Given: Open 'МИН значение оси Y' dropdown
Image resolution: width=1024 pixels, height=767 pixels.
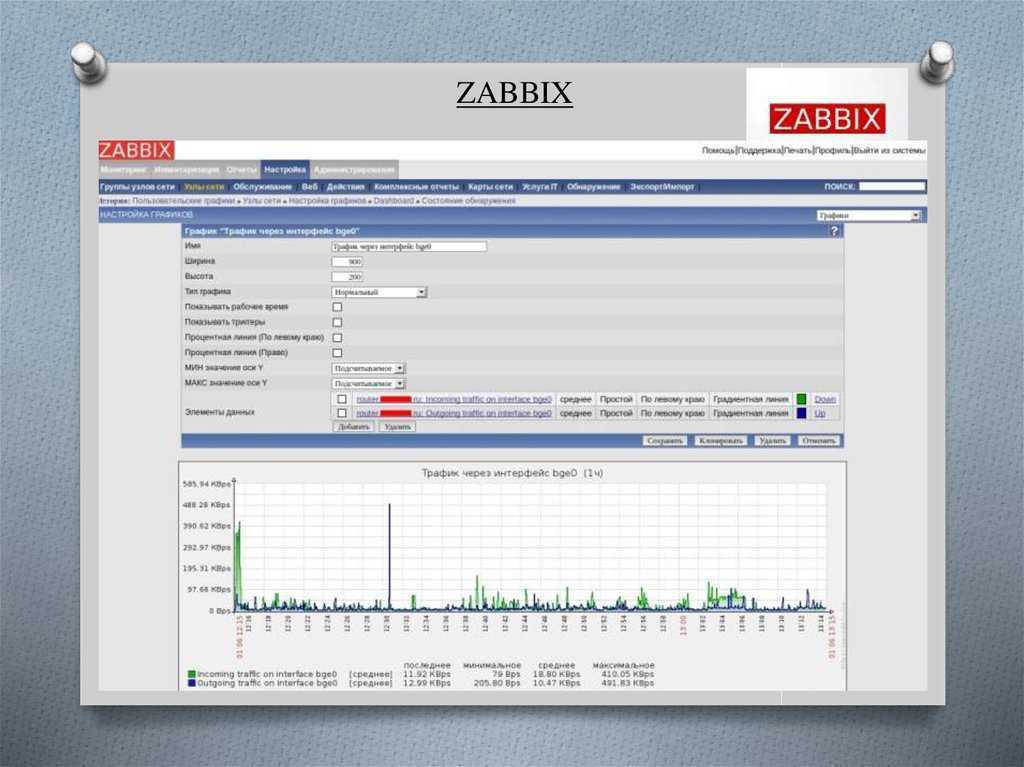Looking at the screenshot, I should [368, 368].
